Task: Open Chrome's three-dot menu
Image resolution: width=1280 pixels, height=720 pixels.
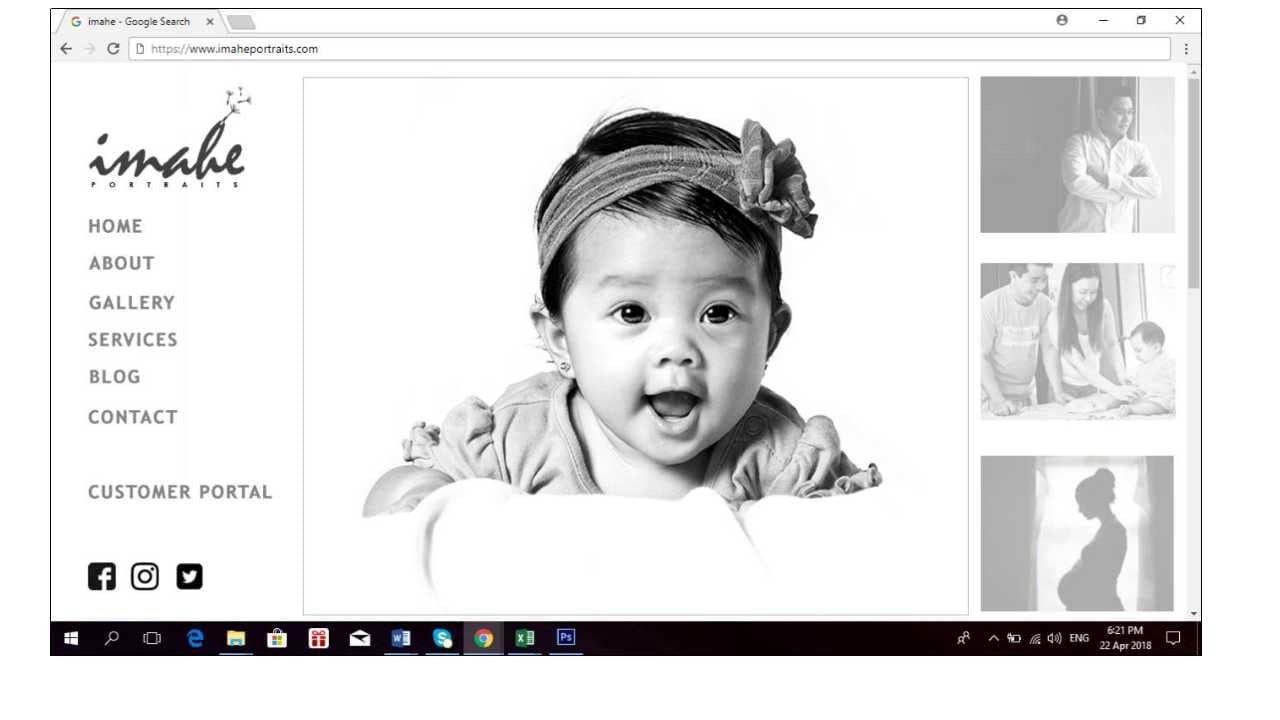Action: click(1186, 48)
